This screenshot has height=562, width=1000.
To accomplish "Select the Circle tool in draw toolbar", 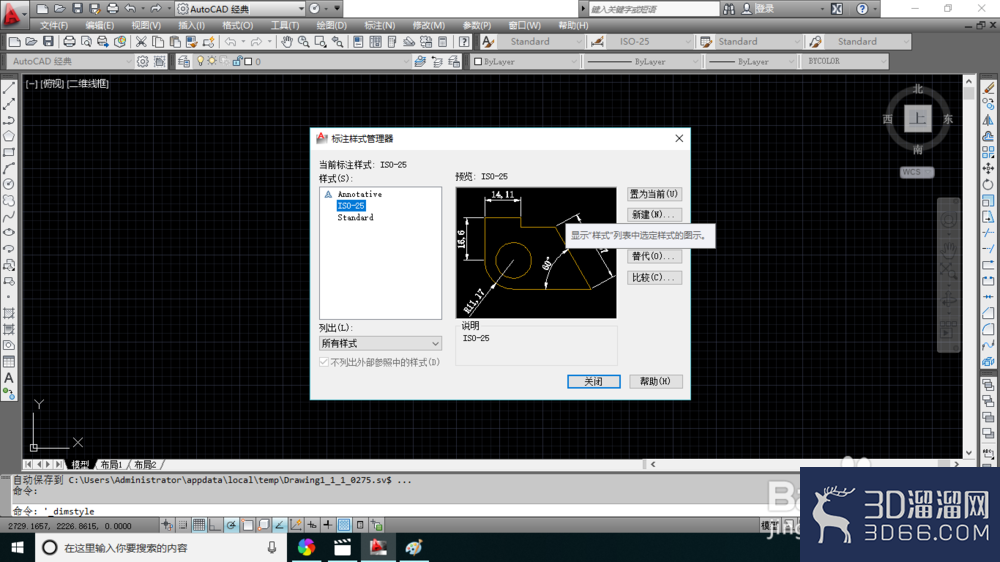I will pyautogui.click(x=9, y=184).
